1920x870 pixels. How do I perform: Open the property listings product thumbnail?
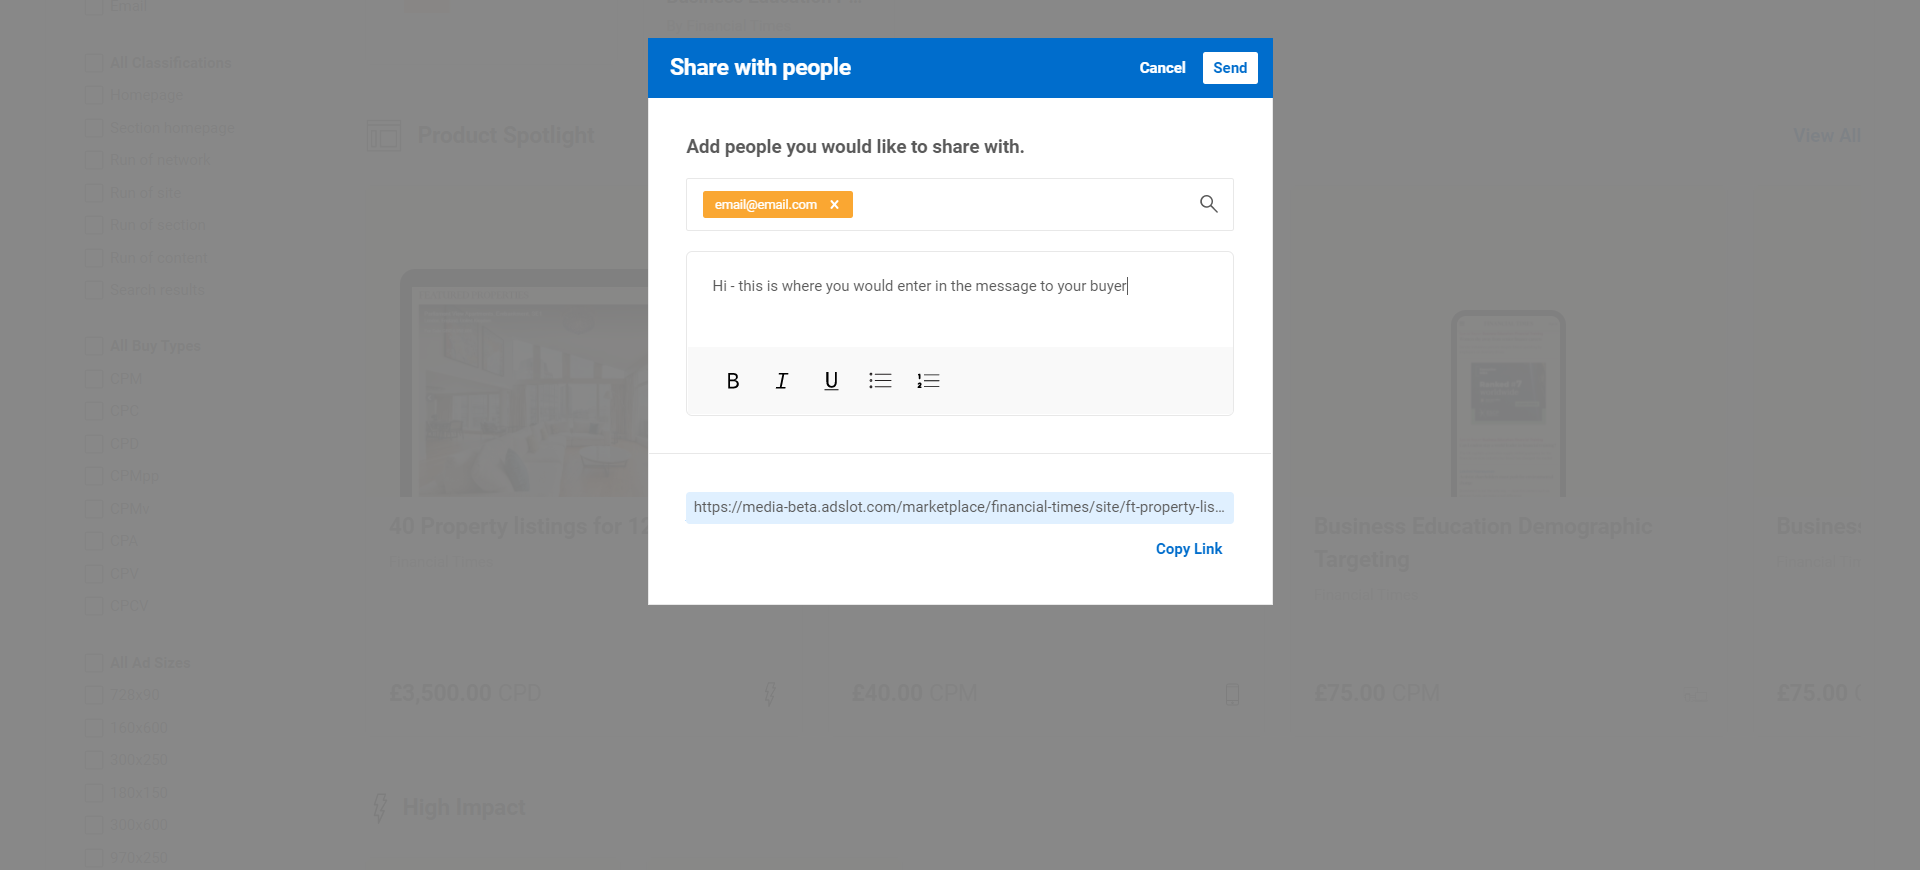click(524, 383)
